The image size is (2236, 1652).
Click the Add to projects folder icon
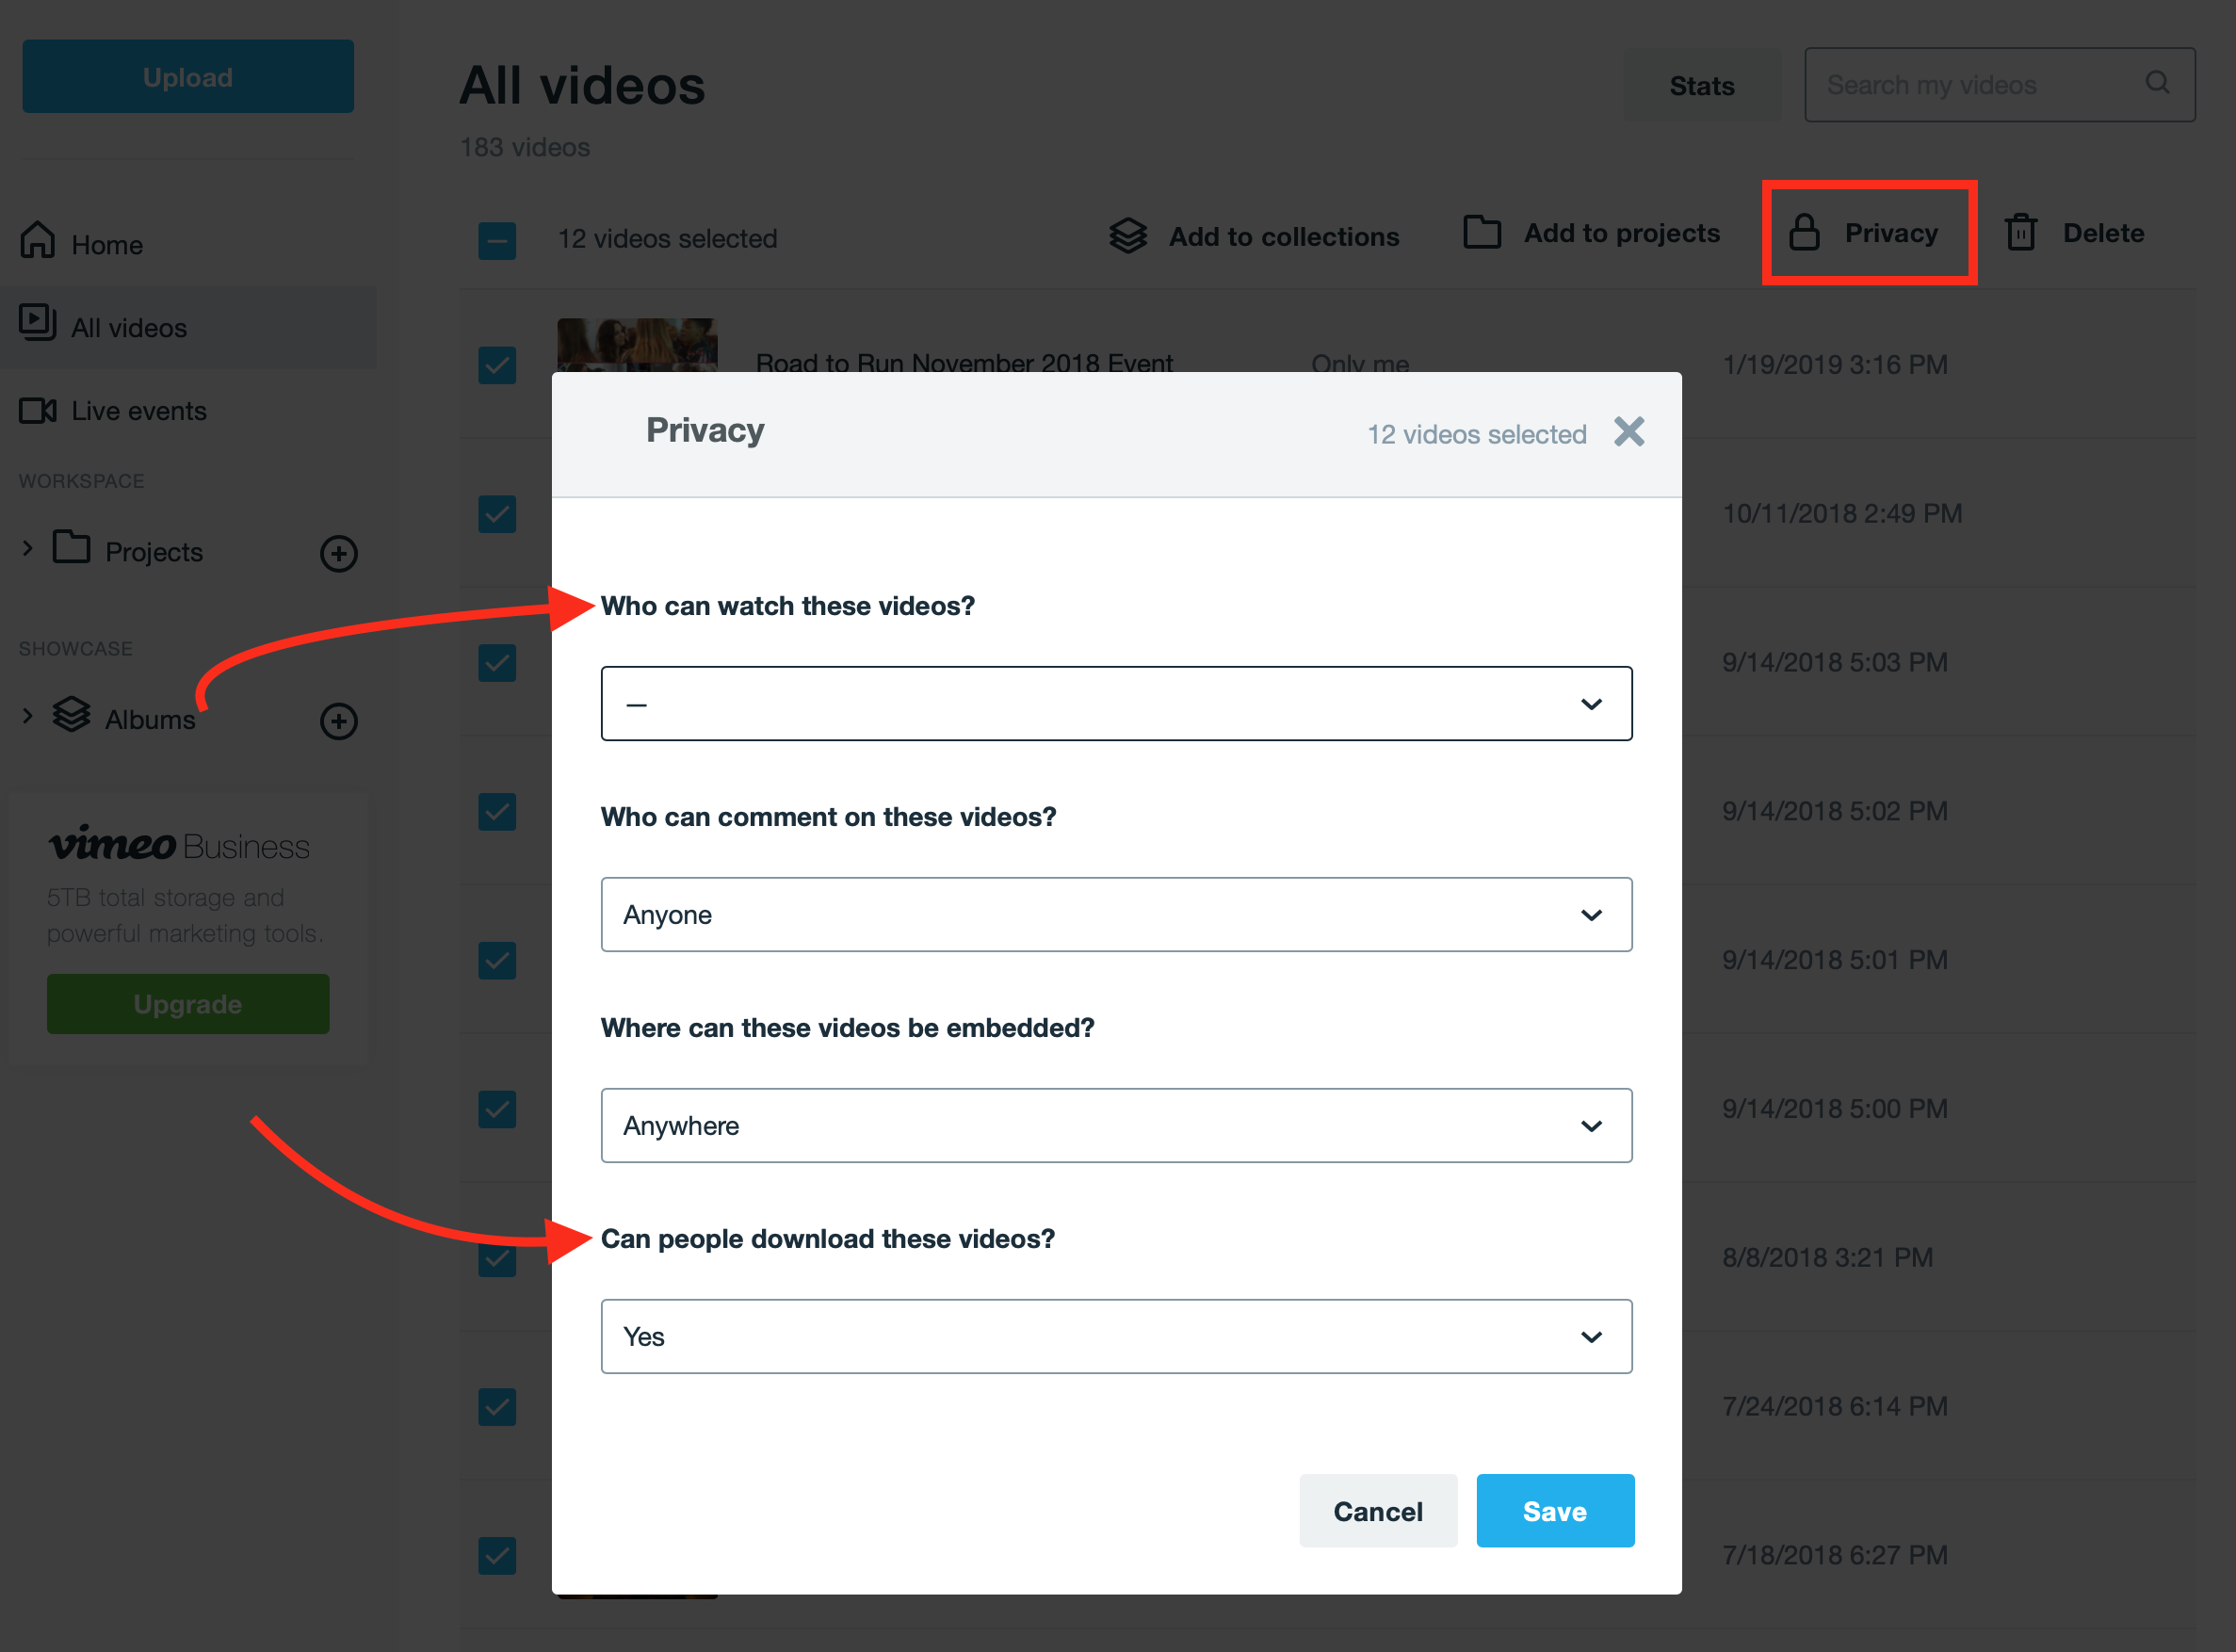tap(1482, 232)
